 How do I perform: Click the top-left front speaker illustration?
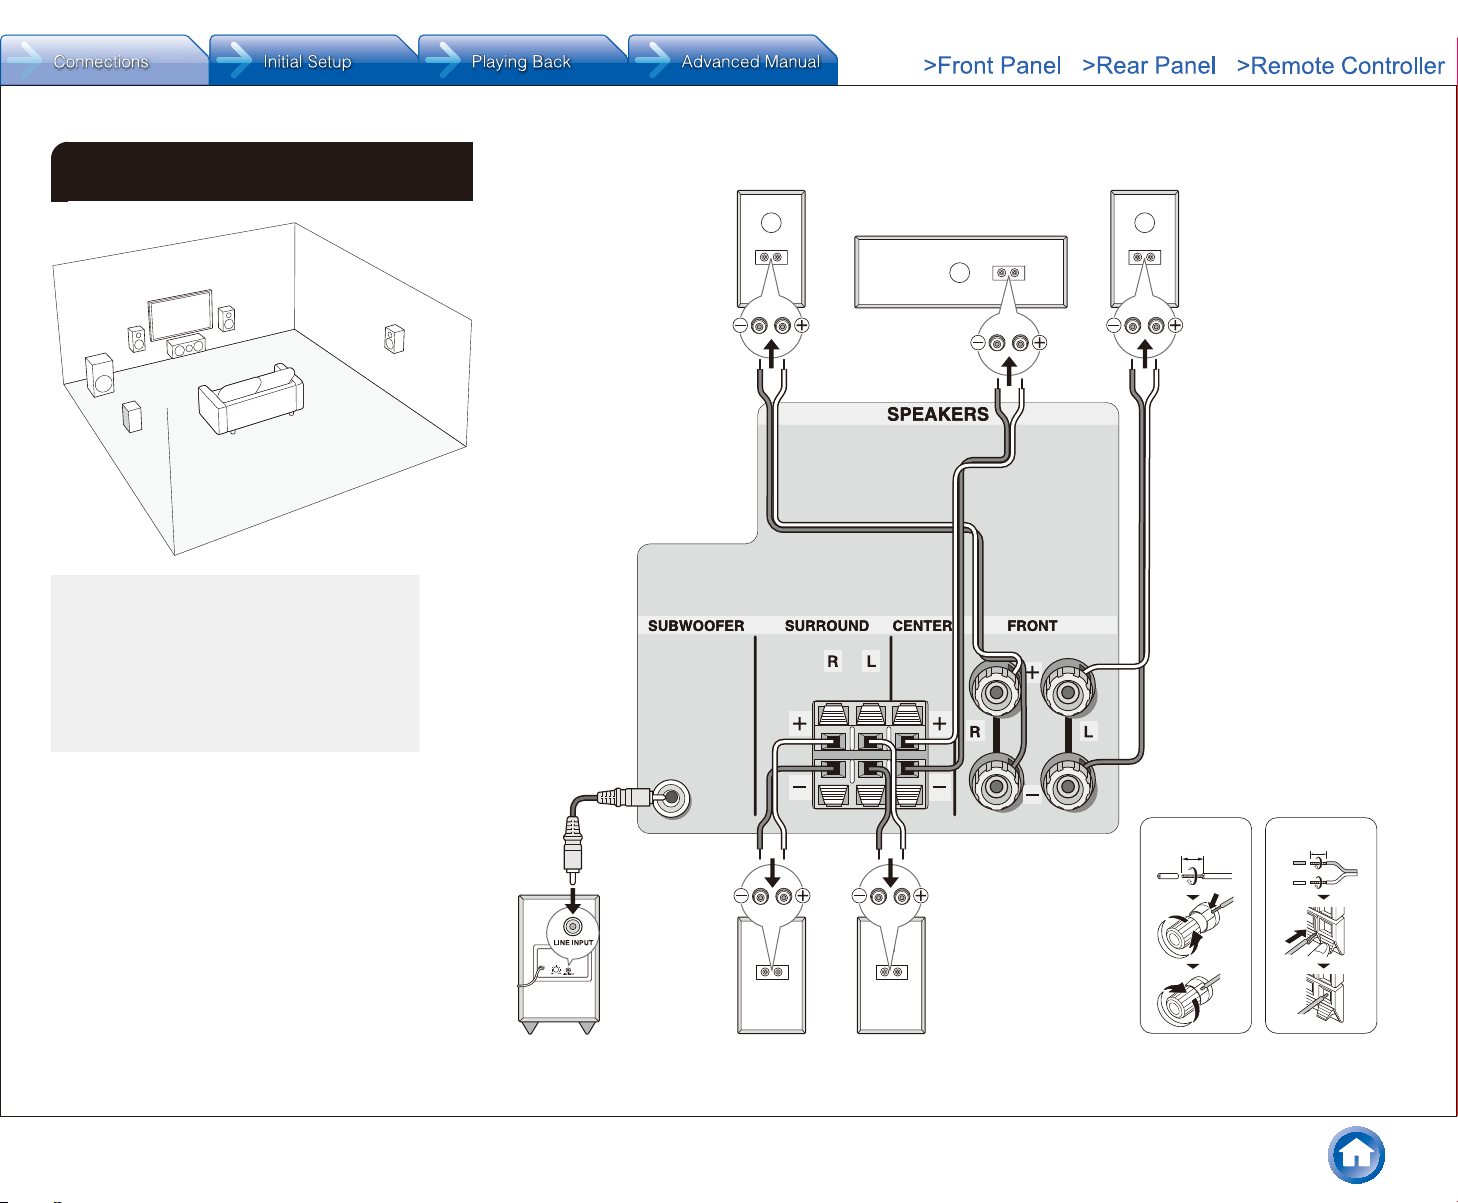pyautogui.click(x=771, y=248)
